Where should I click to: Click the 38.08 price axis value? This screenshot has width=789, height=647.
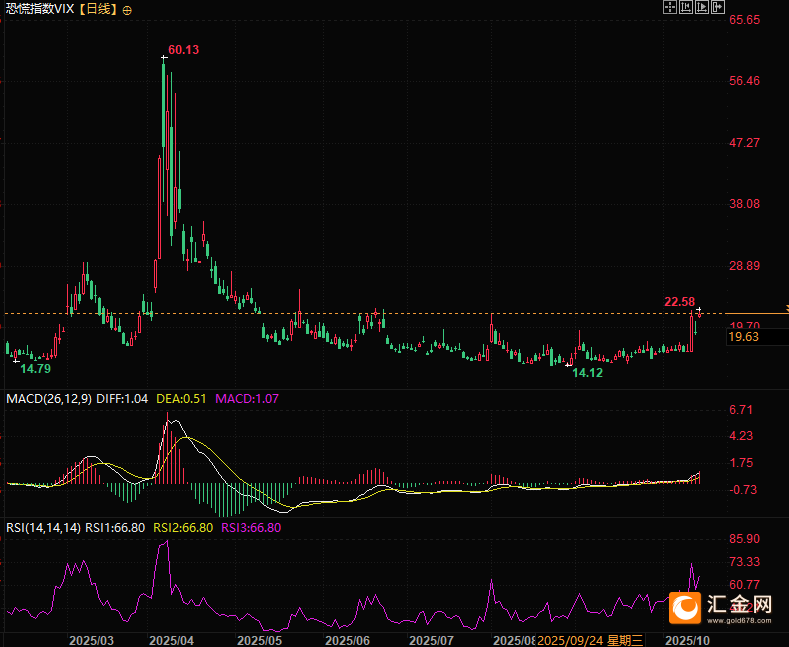[745, 204]
